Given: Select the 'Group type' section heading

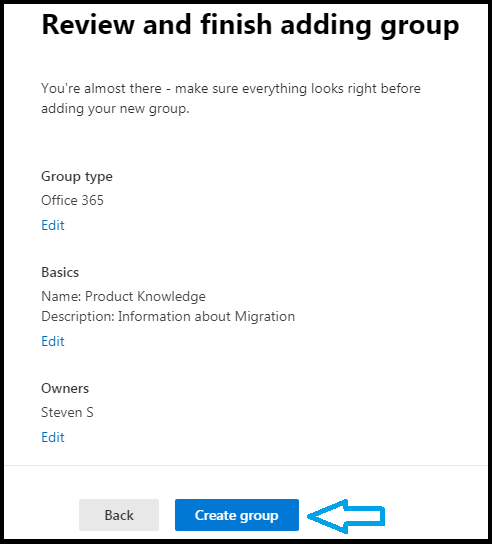Looking at the screenshot, I should coord(77,177).
